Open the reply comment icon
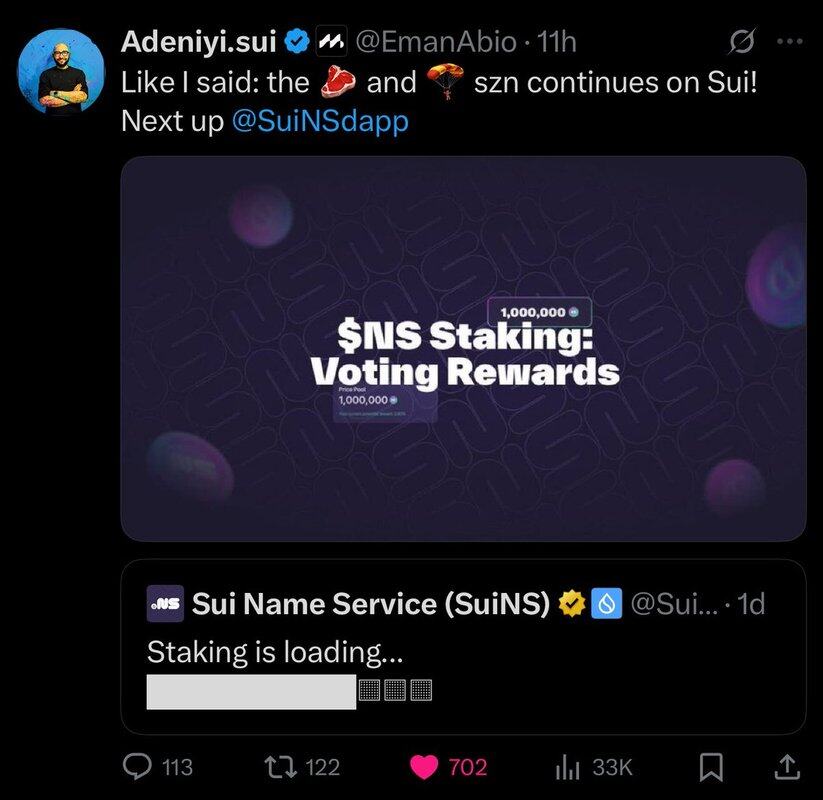The height and width of the screenshot is (800, 823). click(x=137, y=766)
